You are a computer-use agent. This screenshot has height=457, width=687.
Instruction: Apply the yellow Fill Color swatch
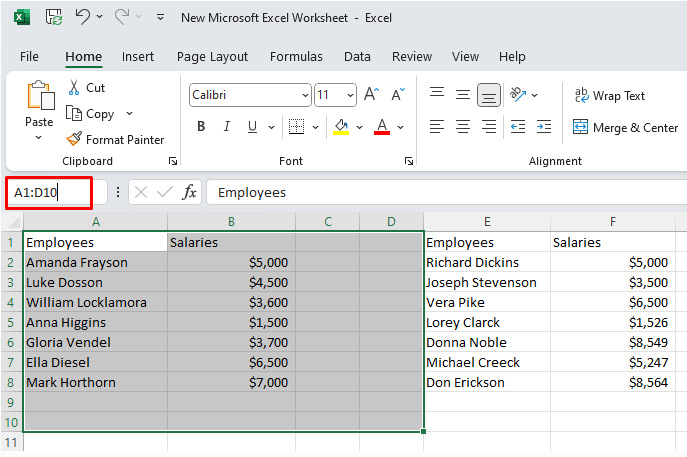(341, 127)
